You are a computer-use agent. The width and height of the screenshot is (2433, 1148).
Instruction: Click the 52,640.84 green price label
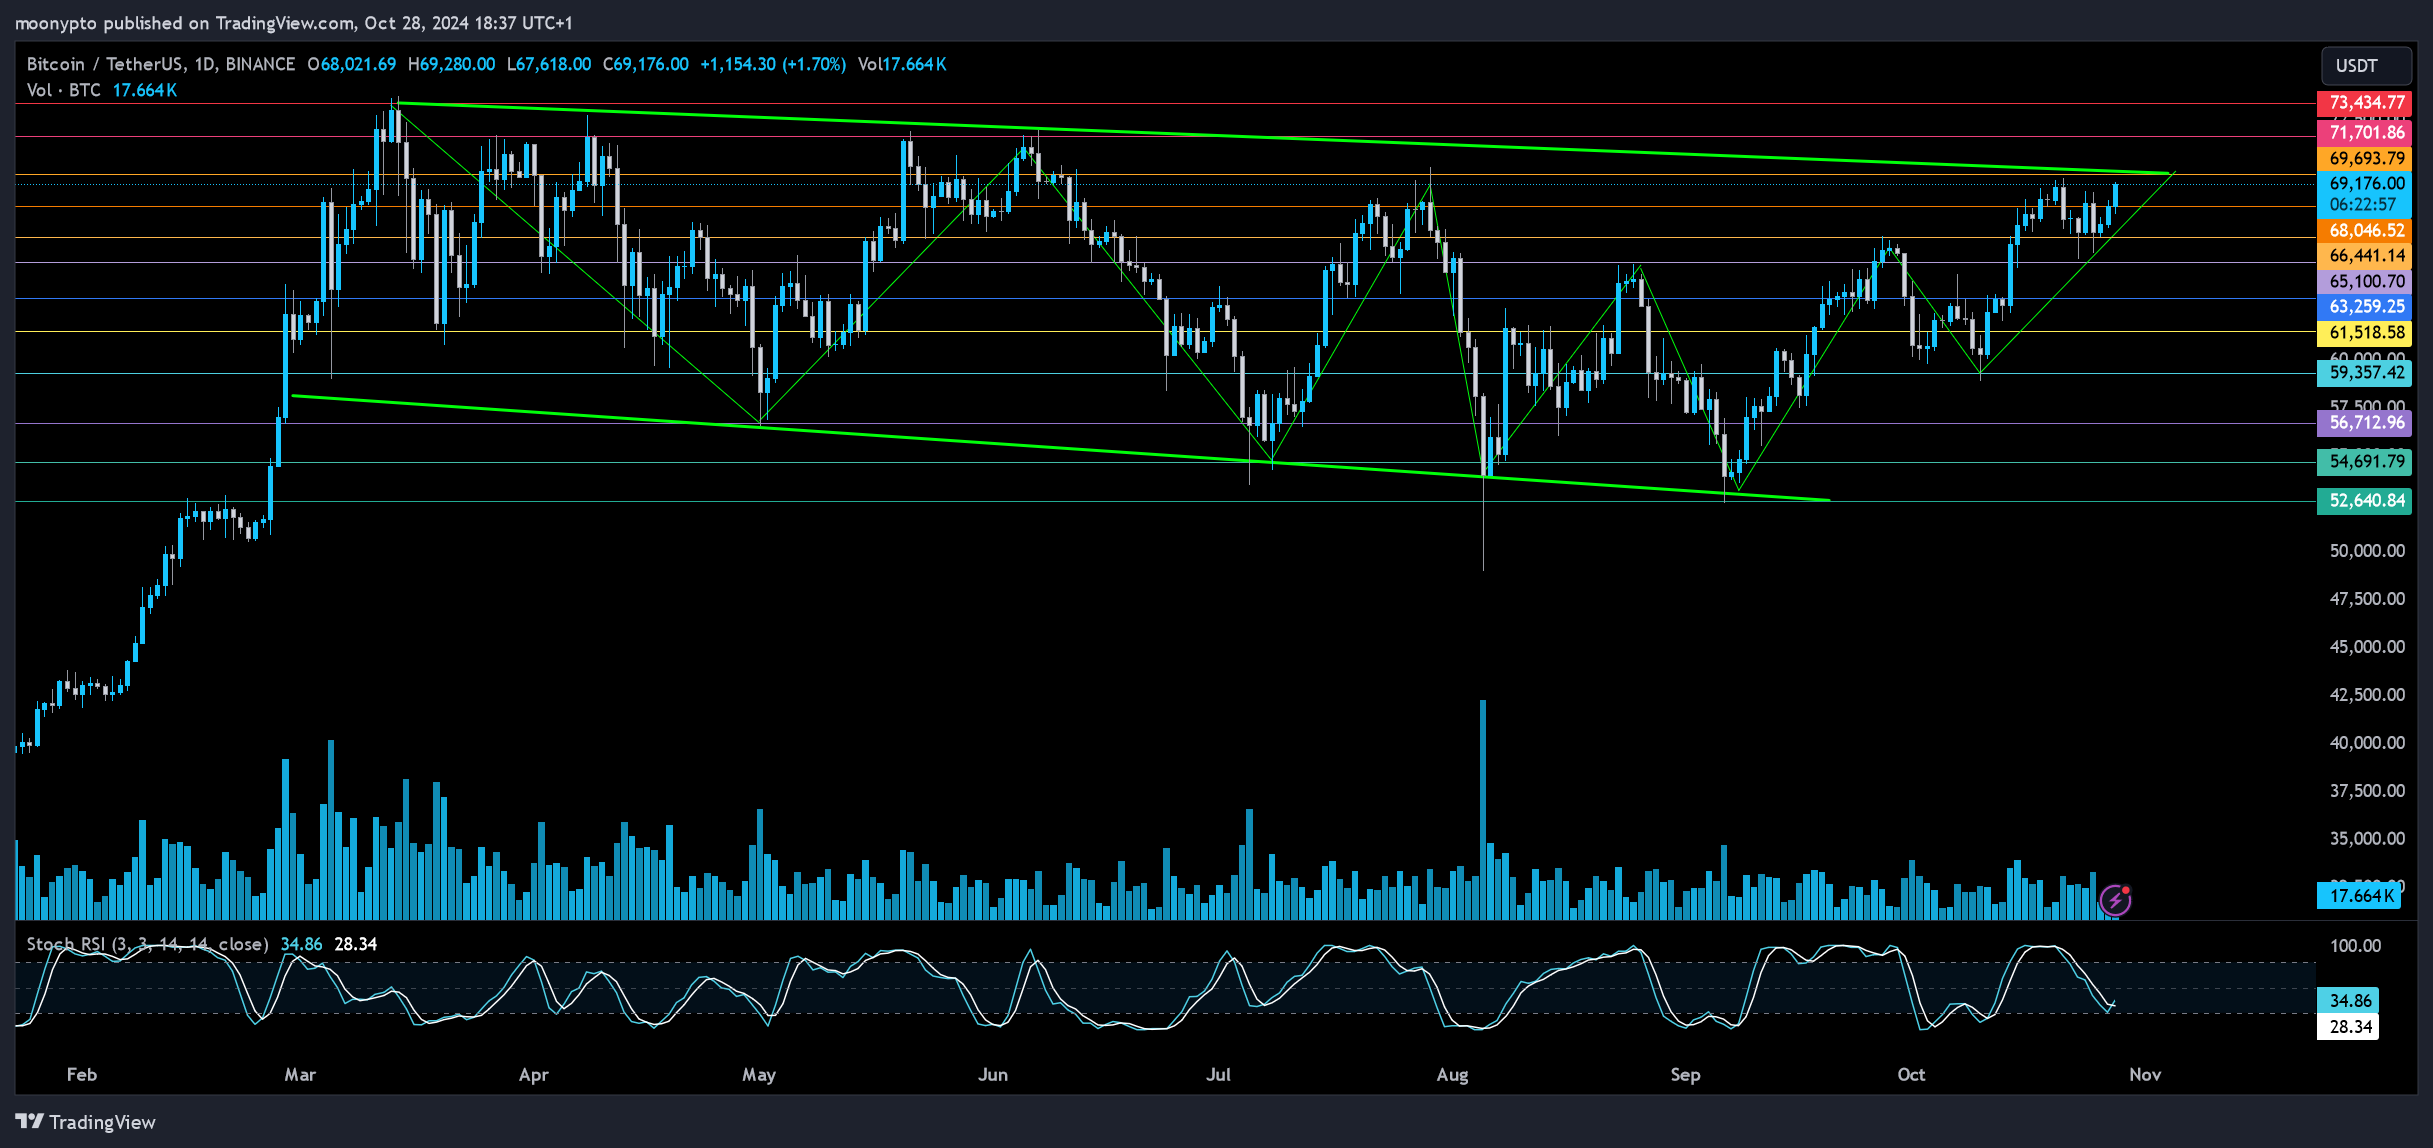click(2365, 501)
